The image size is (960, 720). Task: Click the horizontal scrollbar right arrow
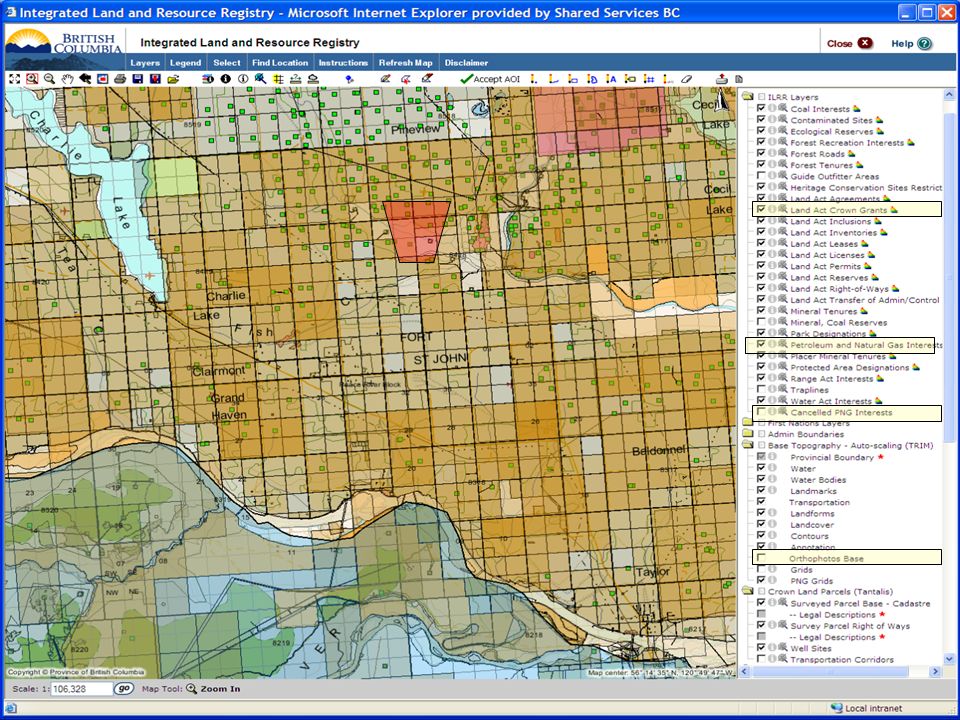click(x=935, y=672)
